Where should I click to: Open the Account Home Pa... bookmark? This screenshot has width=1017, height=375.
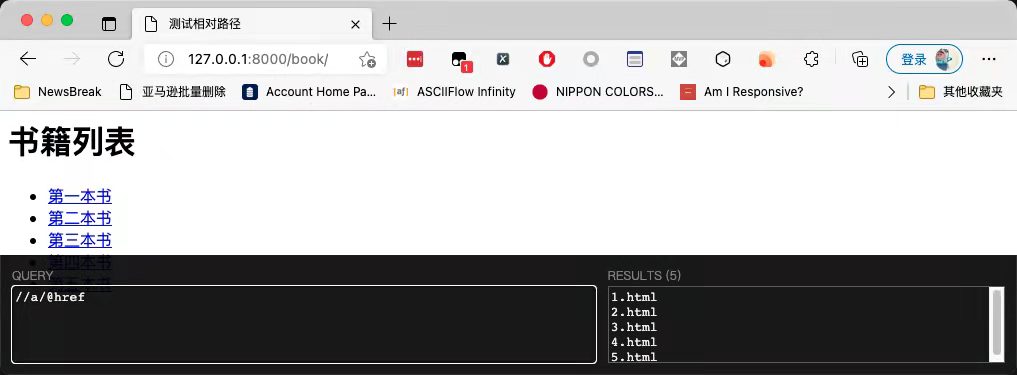309,92
